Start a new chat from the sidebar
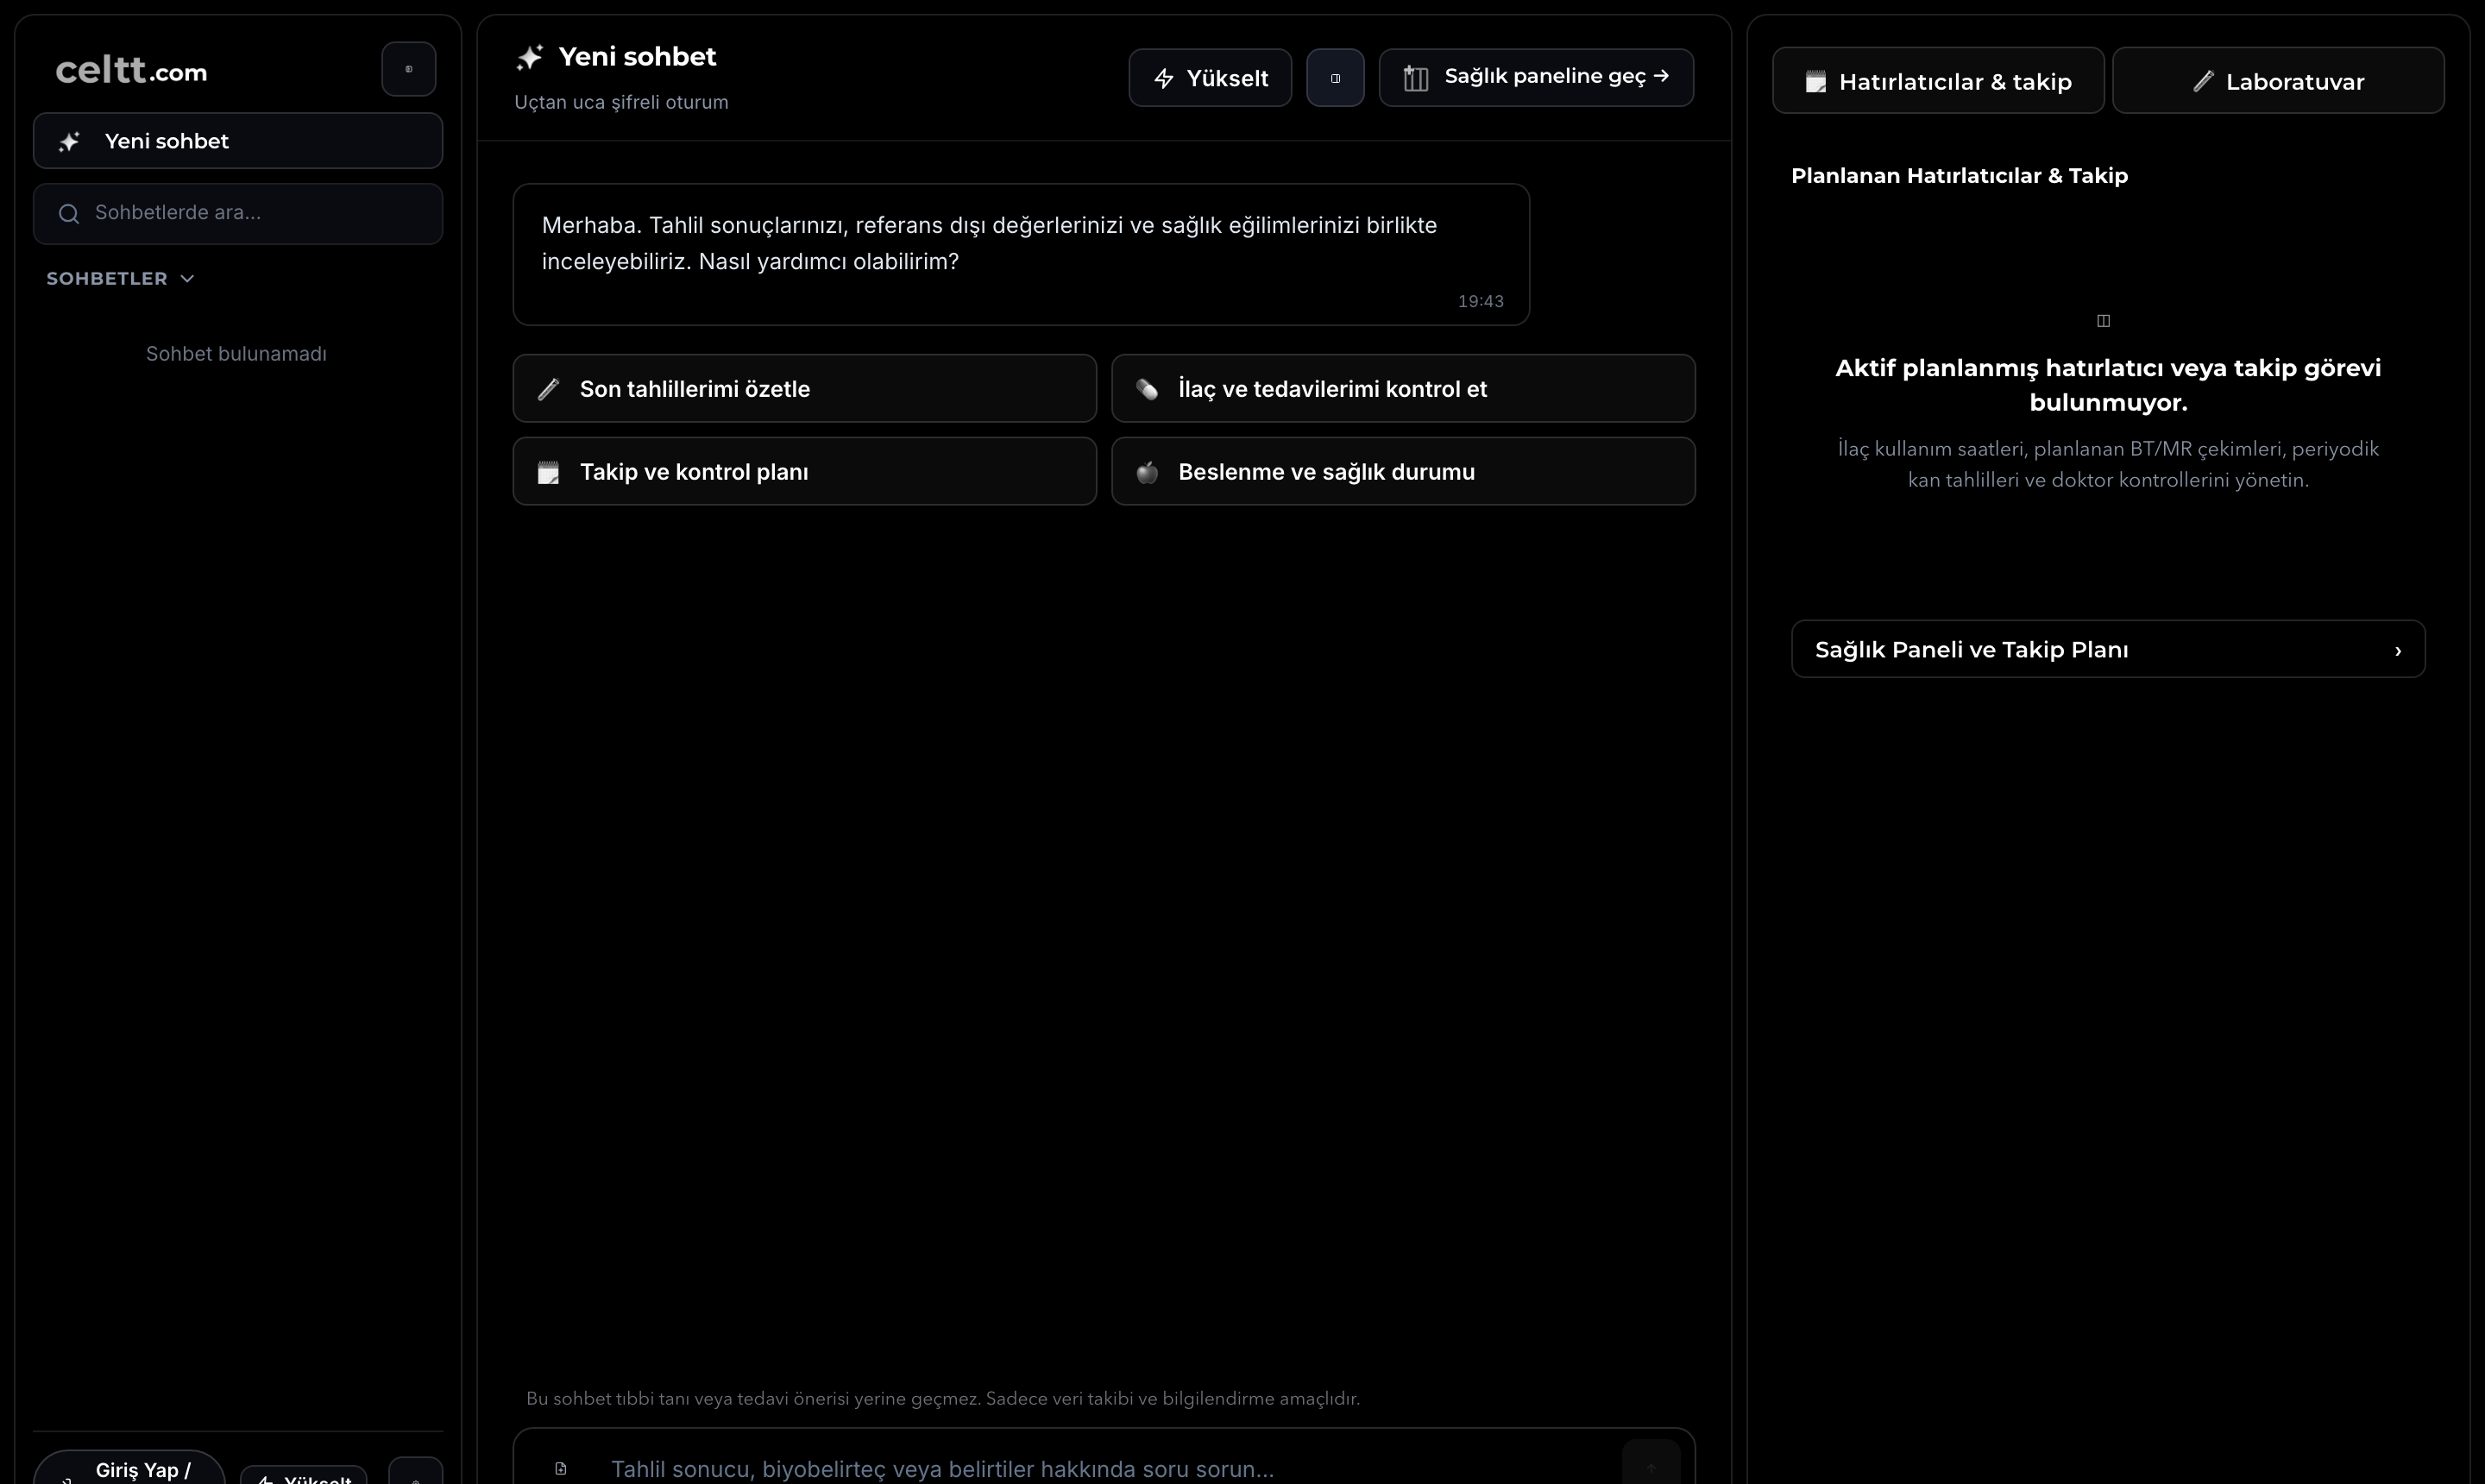Screen dimensions: 2485x1484 [238, 141]
